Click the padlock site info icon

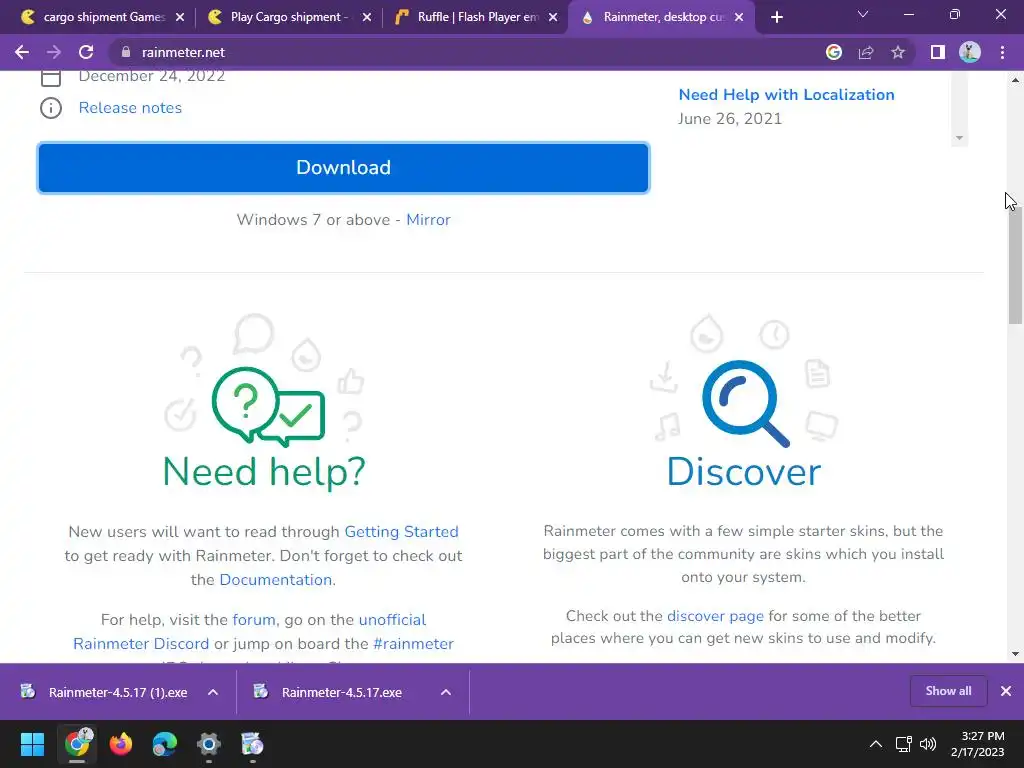point(125,52)
